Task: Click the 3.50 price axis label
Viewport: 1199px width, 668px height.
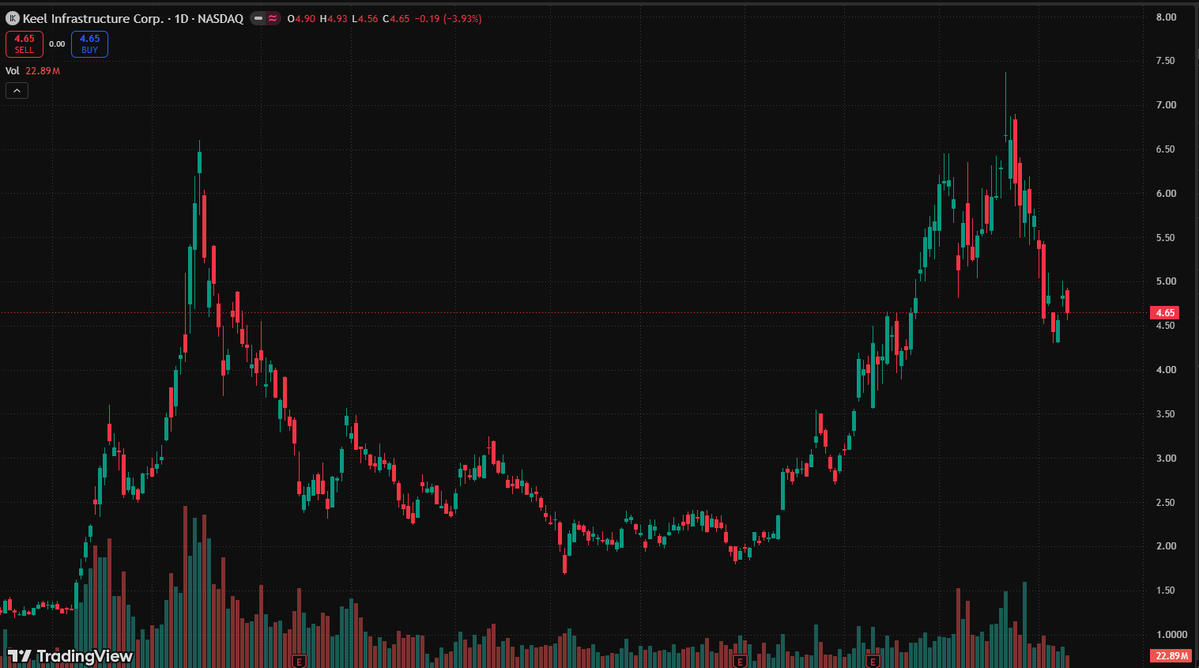Action: [x=1166, y=414]
